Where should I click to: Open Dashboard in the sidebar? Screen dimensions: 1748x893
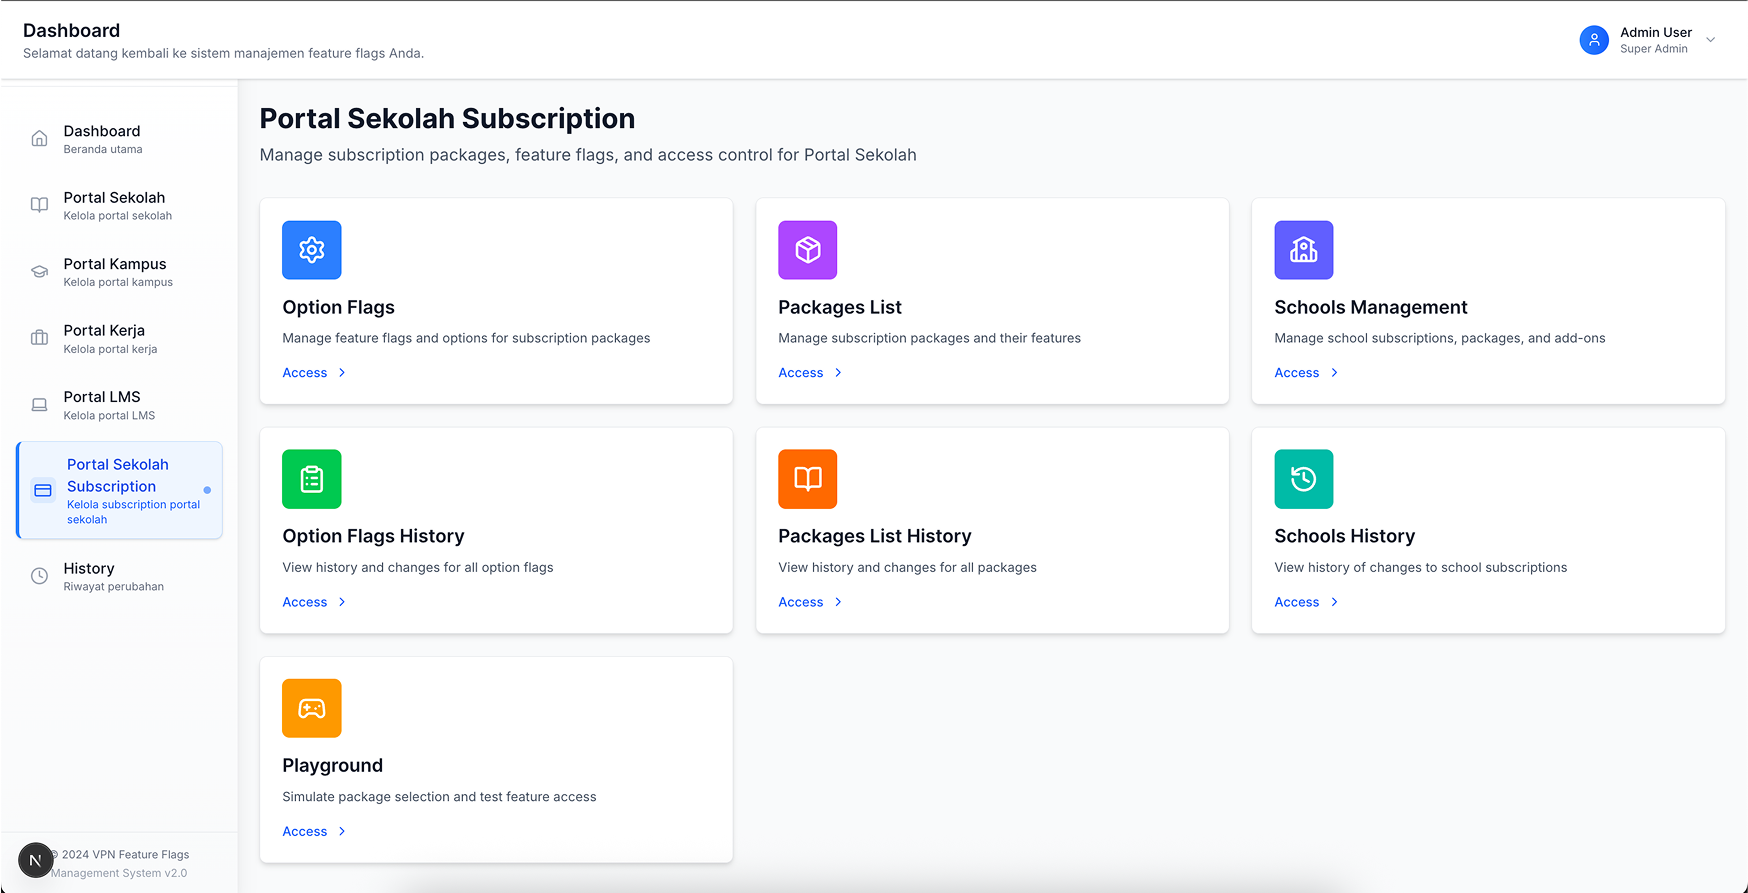tap(120, 139)
